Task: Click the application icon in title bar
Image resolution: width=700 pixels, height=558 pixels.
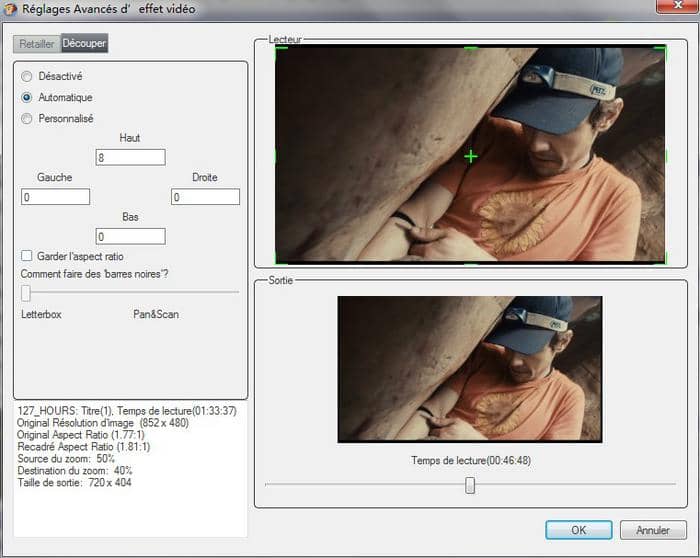Action: 10,9
